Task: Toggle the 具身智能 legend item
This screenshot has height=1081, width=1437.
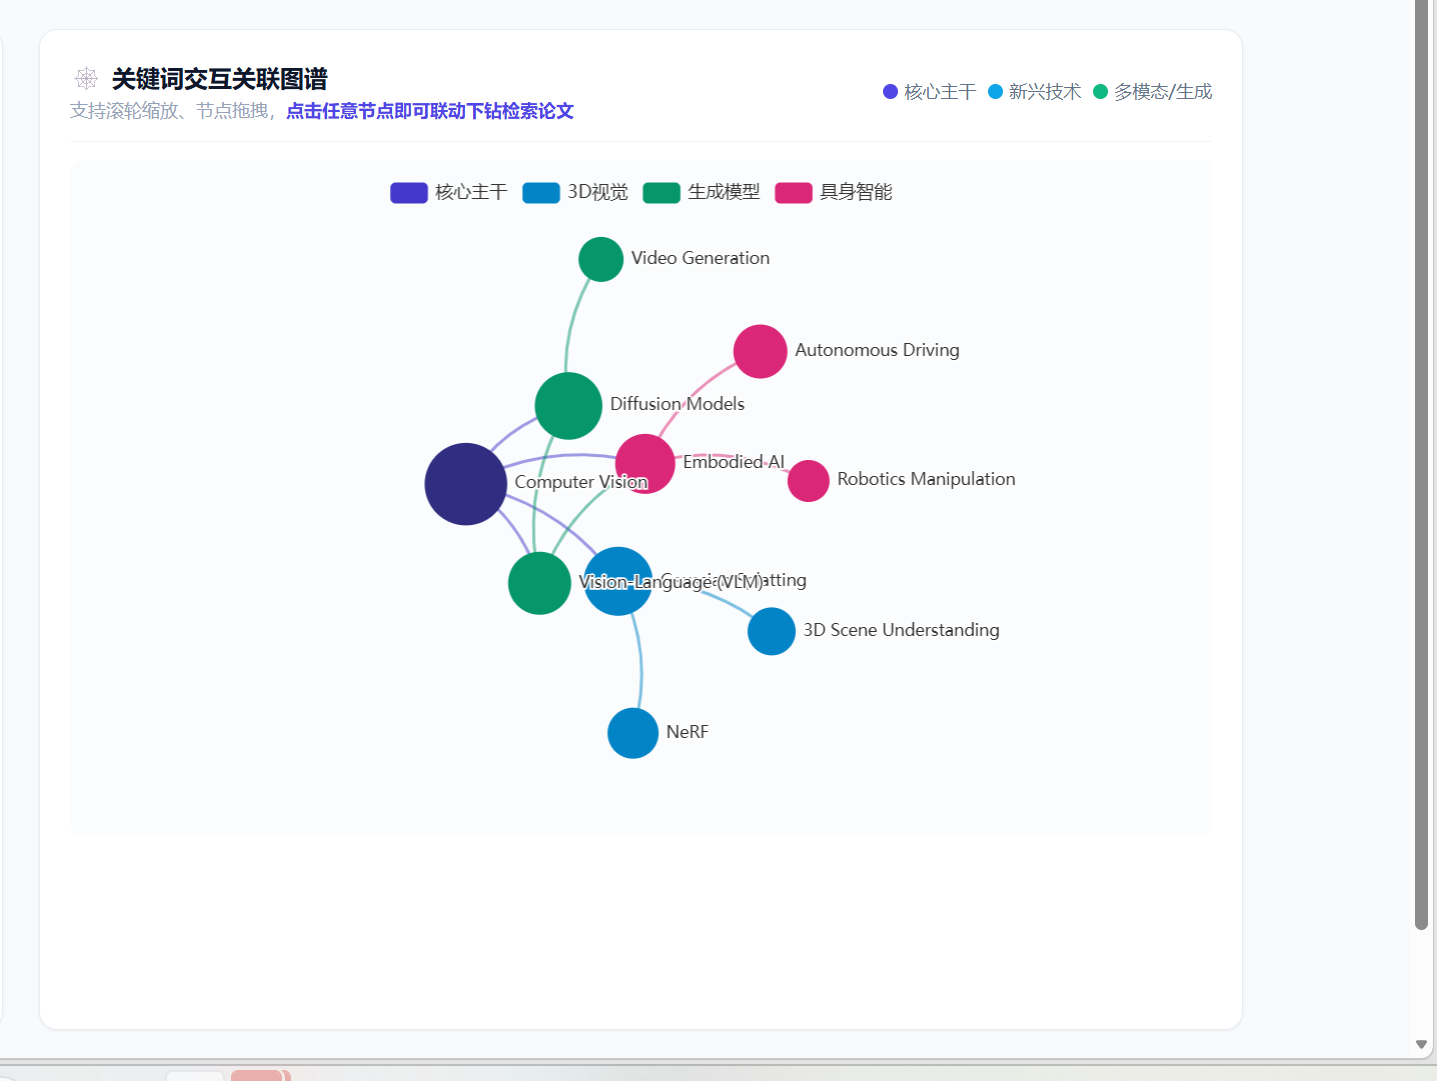Action: (x=834, y=192)
